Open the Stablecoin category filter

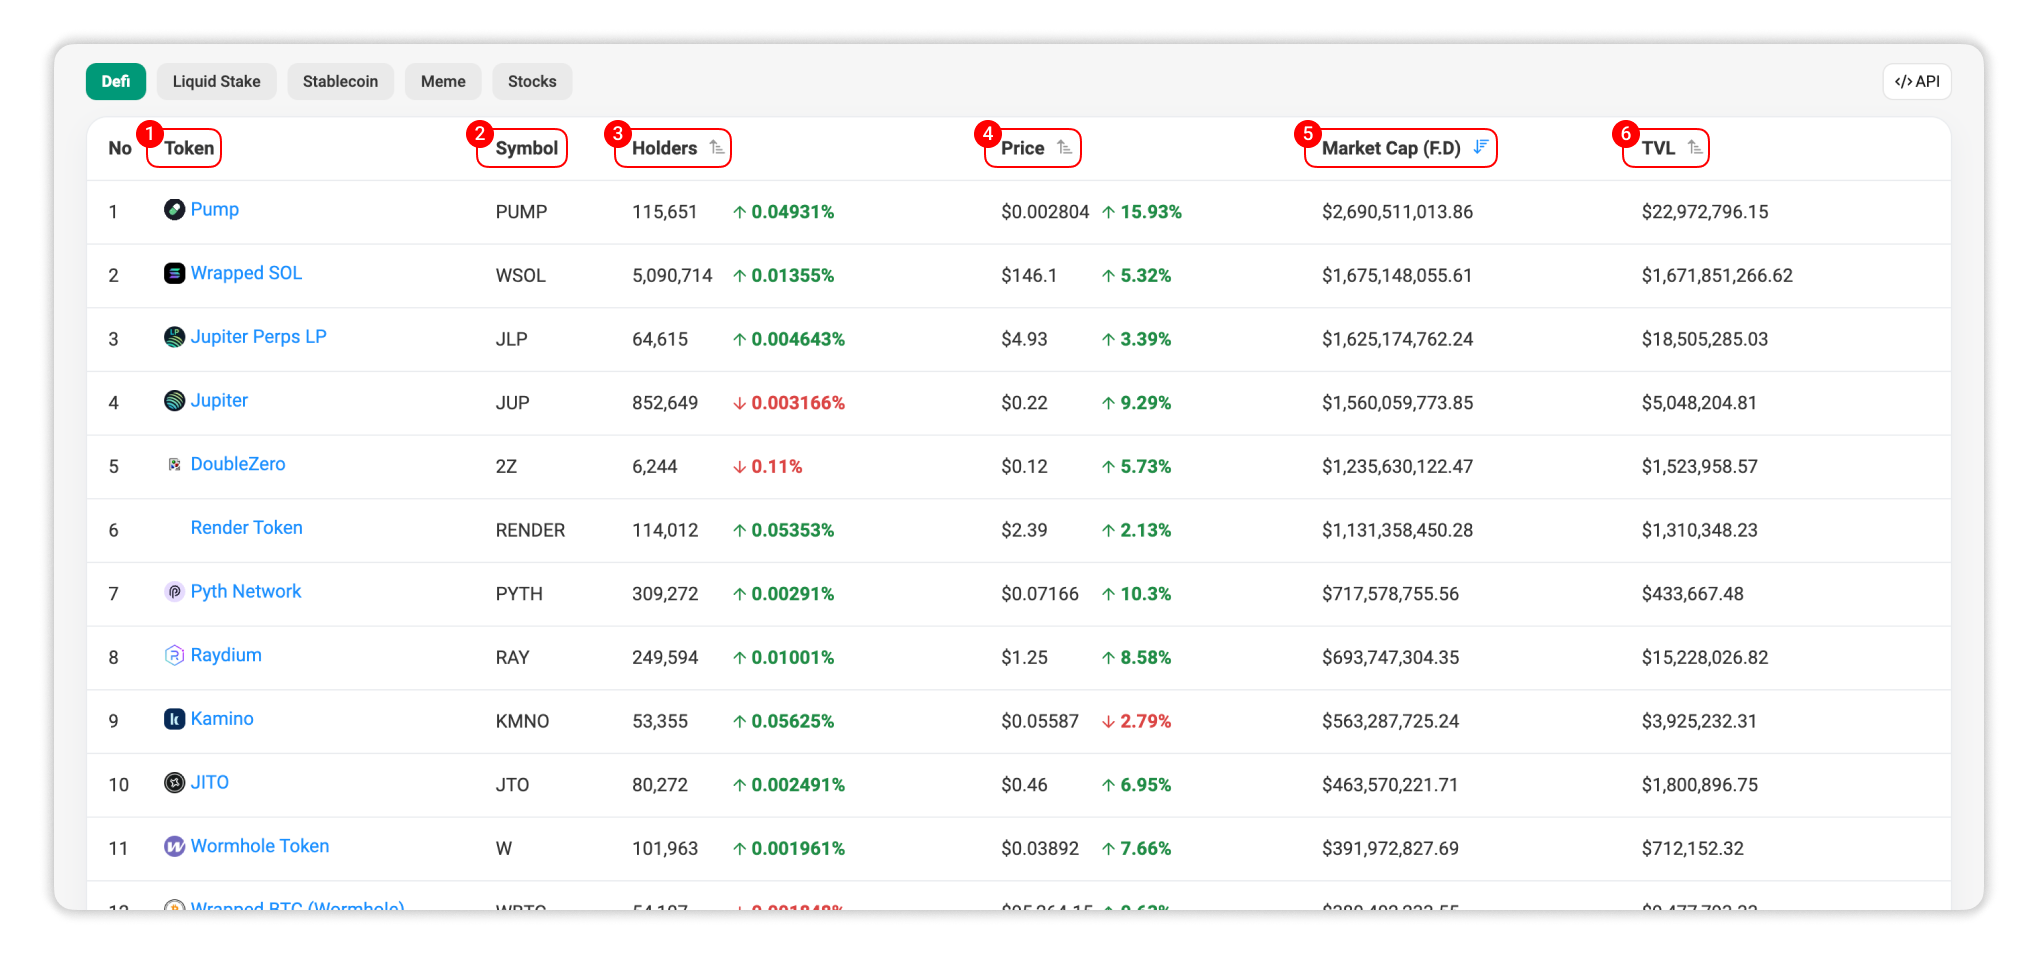(x=340, y=81)
